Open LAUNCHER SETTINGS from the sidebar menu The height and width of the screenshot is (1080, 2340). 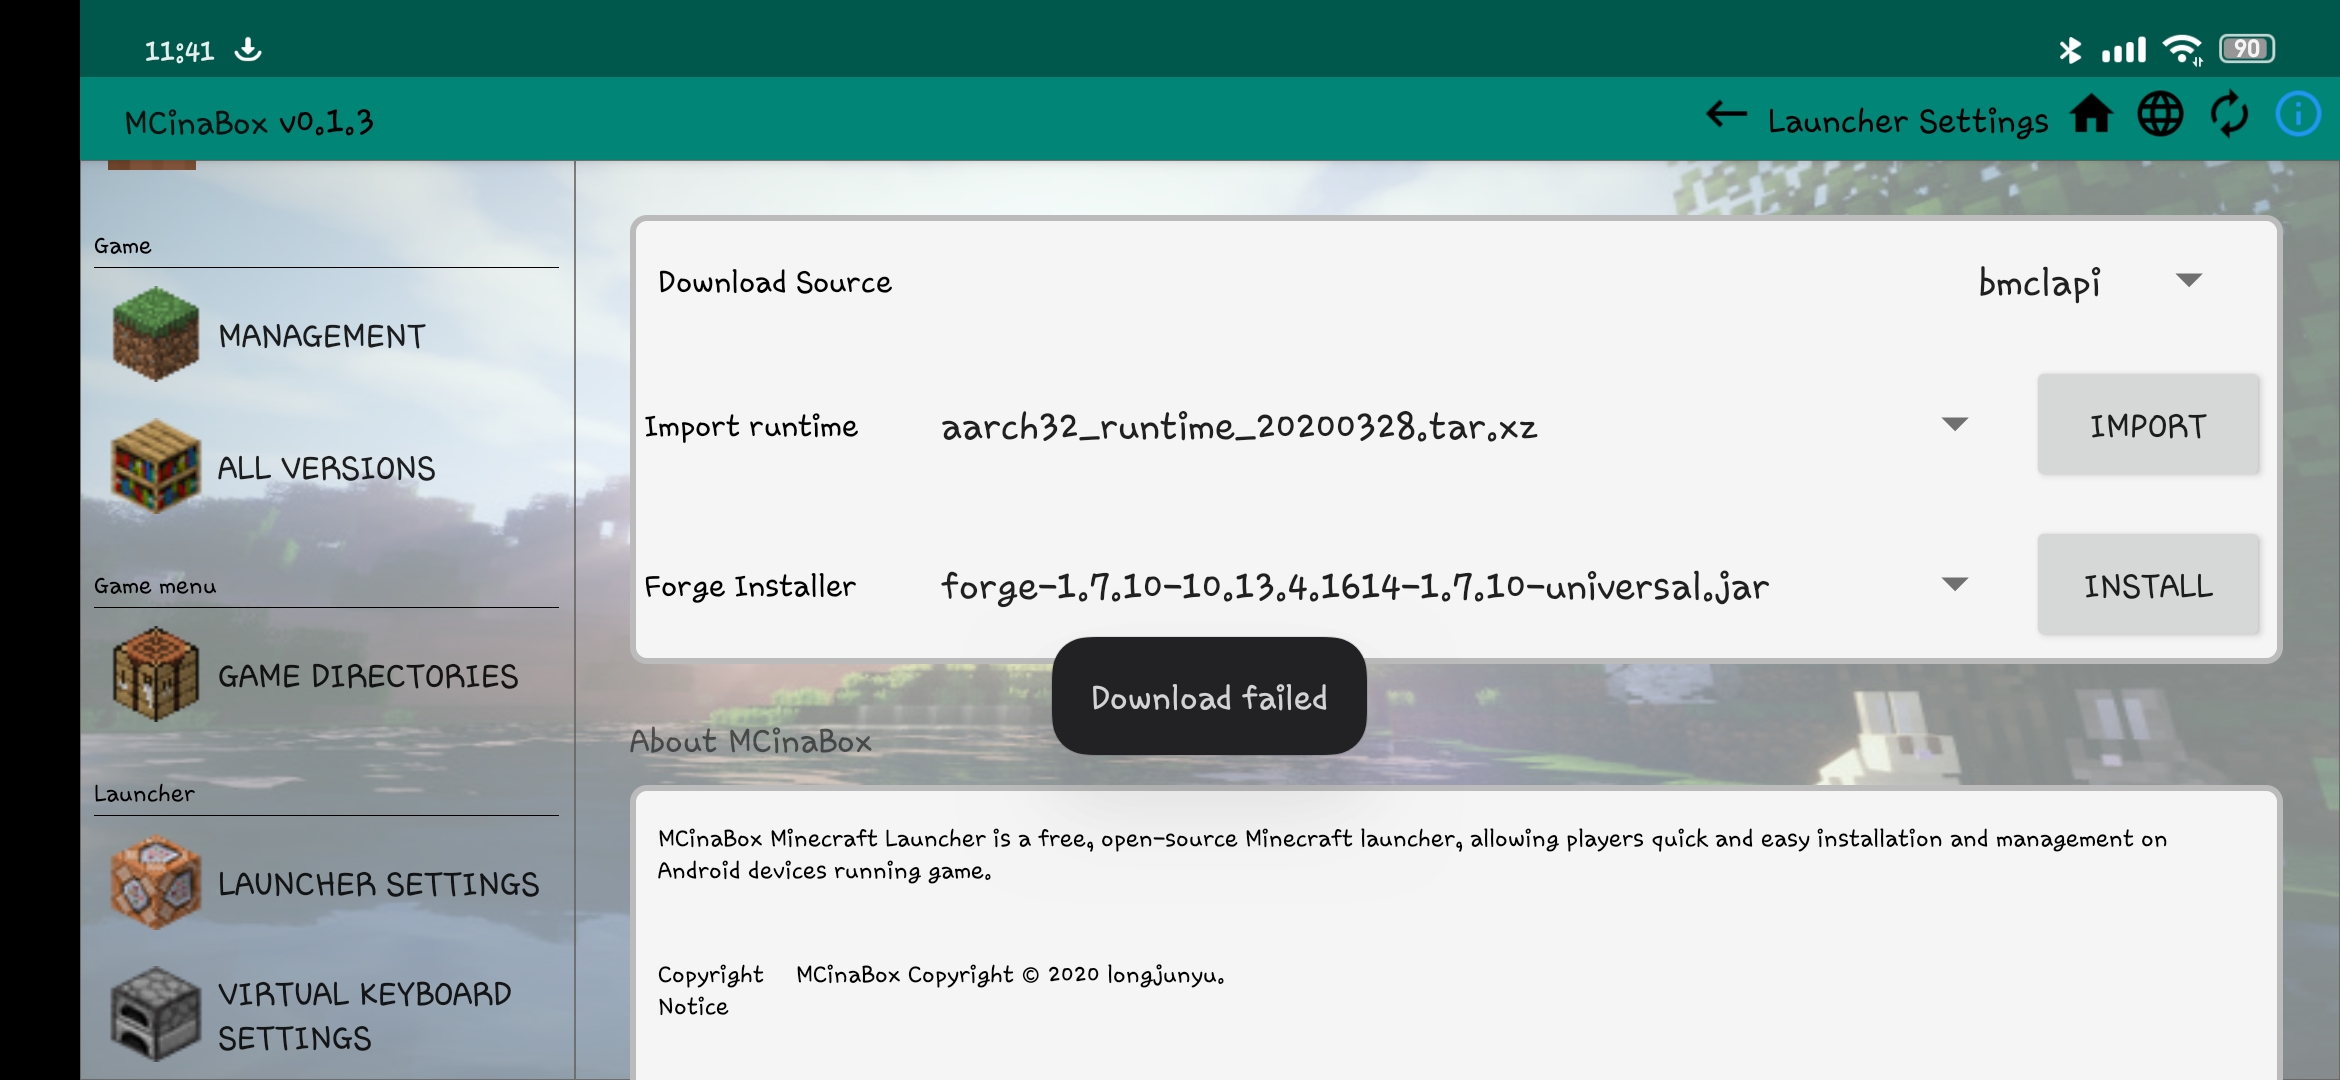coord(378,884)
